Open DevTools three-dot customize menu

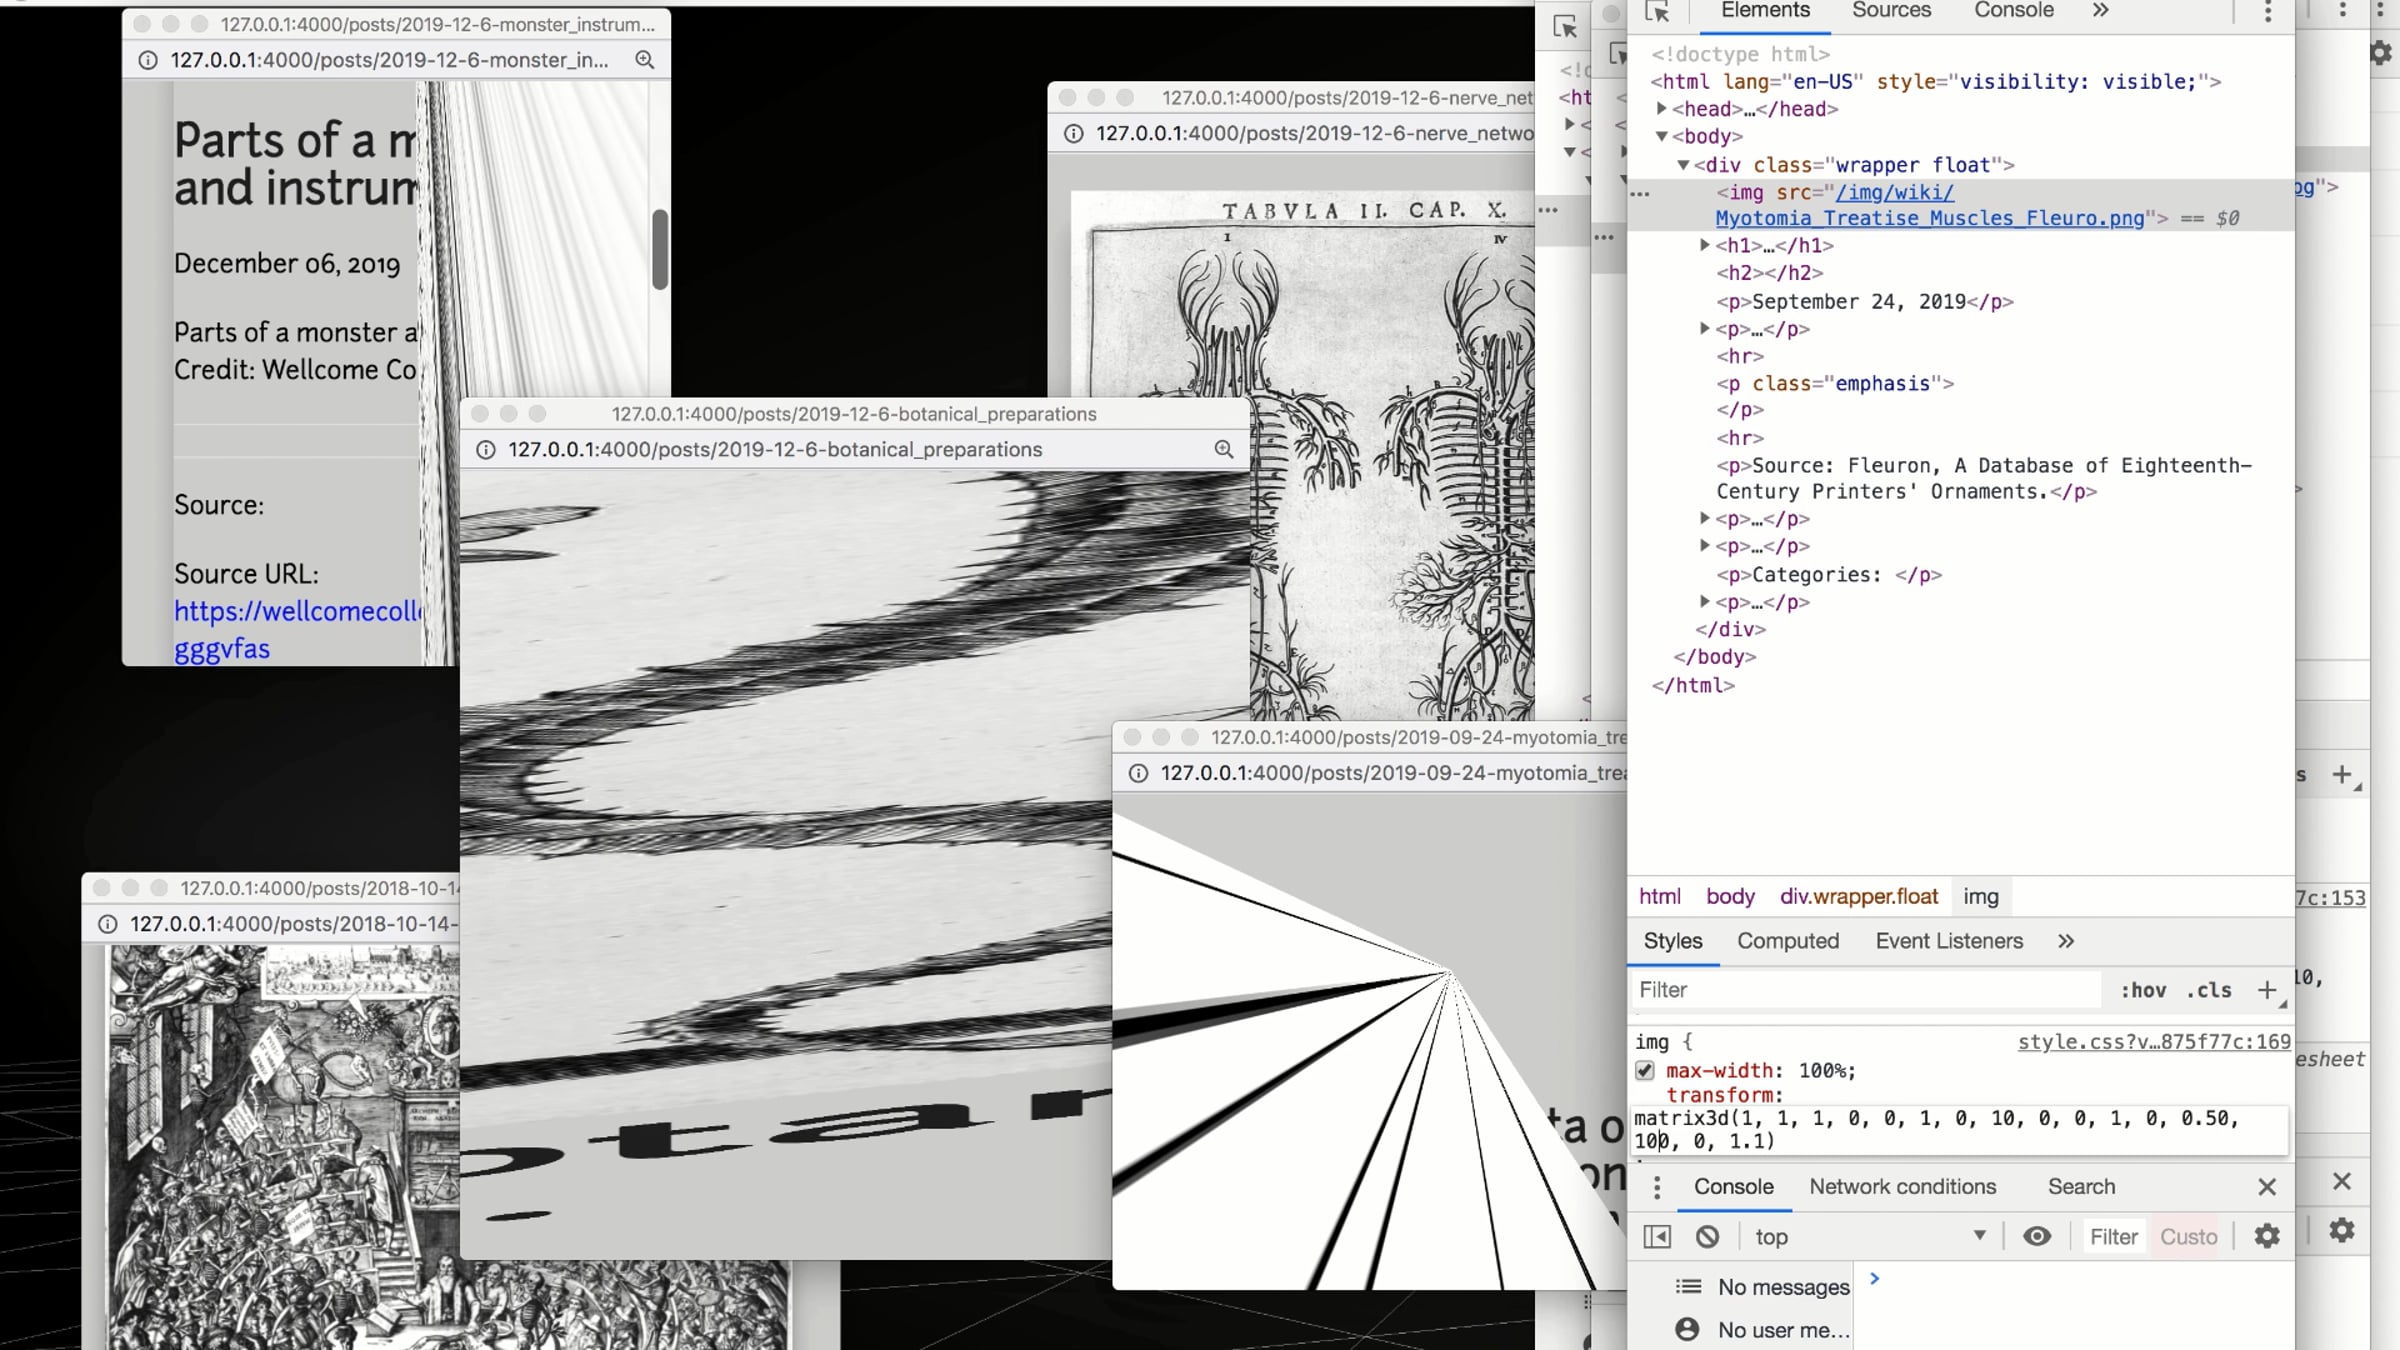coord(2267,12)
